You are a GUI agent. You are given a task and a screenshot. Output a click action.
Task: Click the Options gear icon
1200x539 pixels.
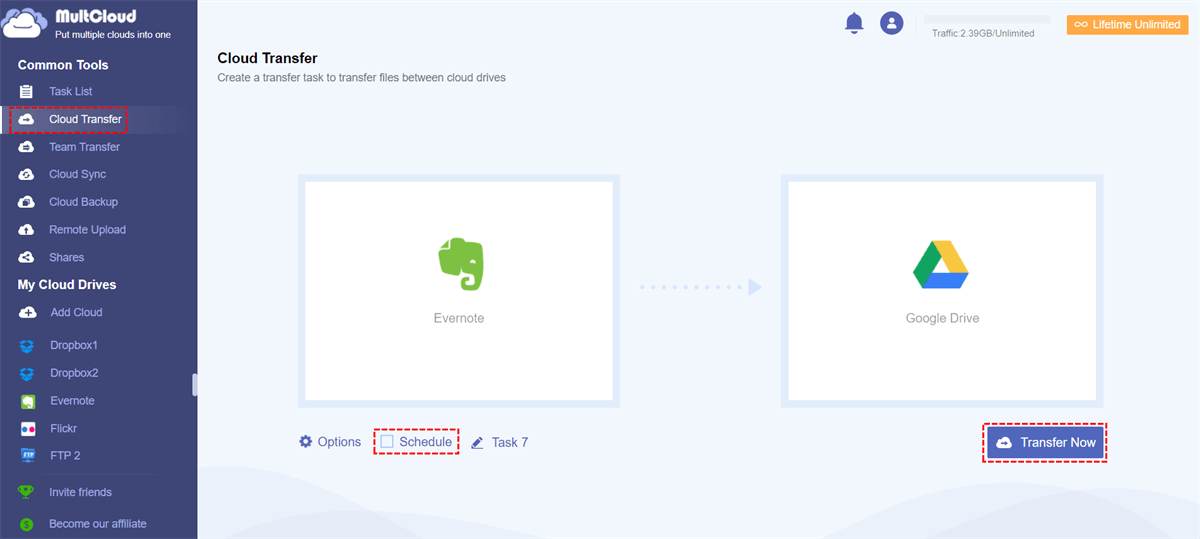pos(306,441)
